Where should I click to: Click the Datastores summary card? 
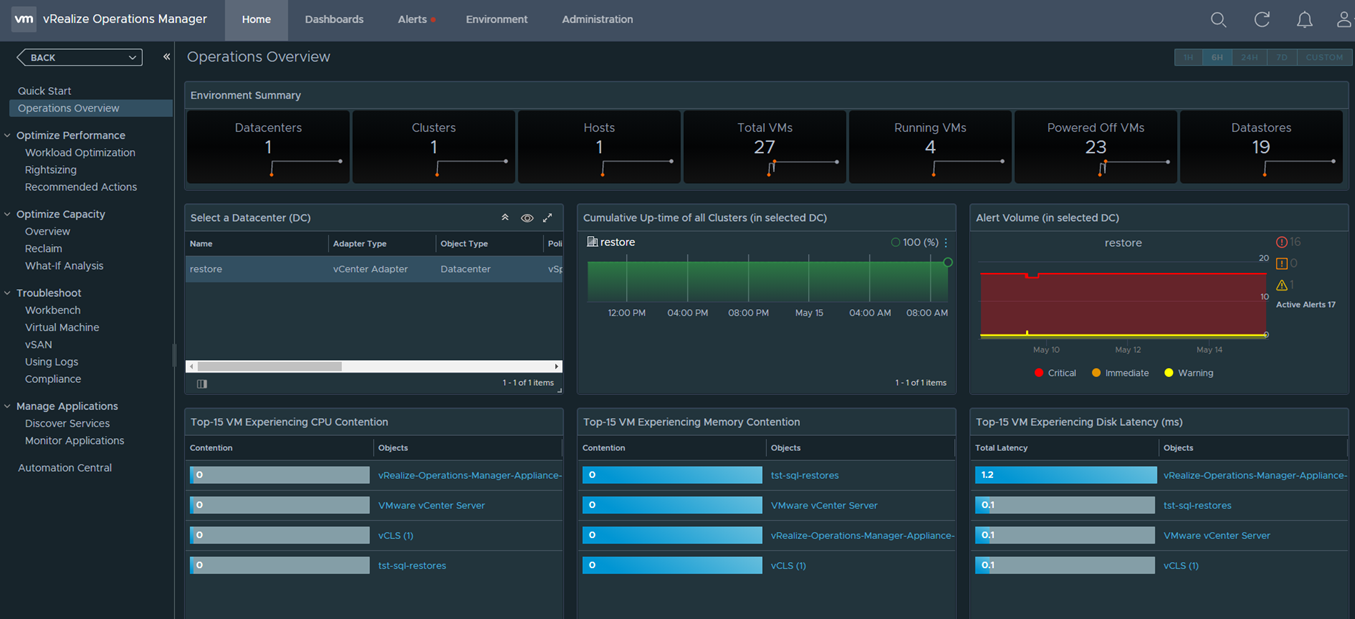click(1261, 146)
